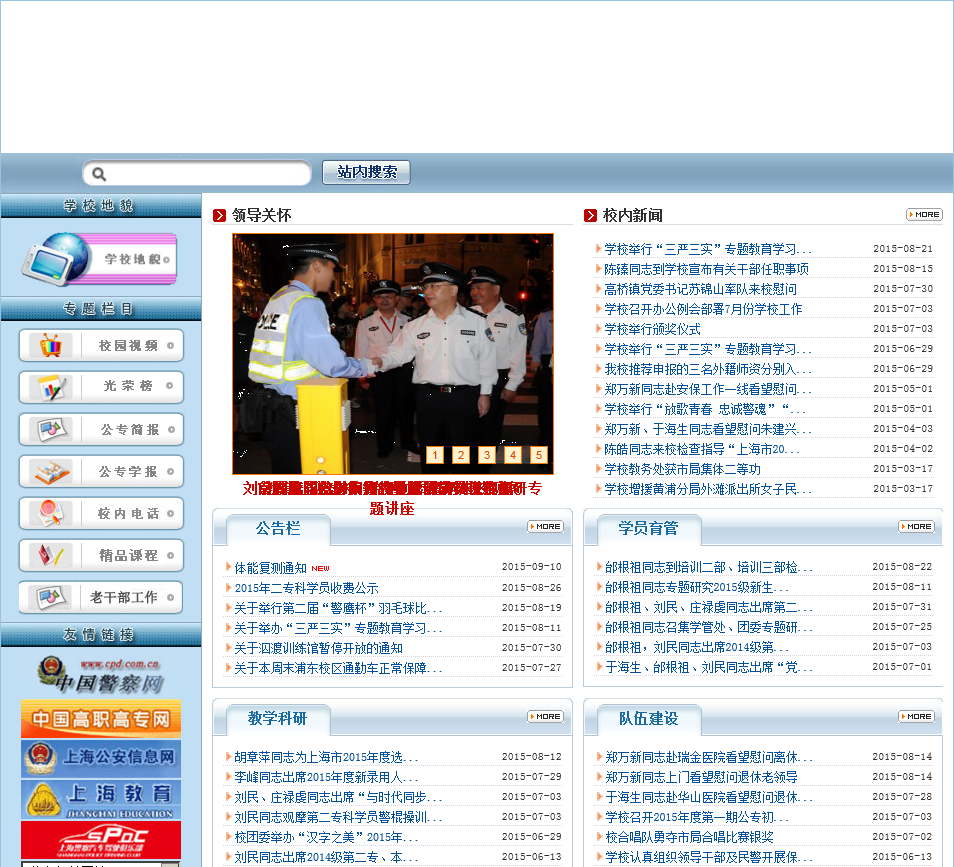Viewport: 954px width, 867px height.
Task: Open 郑万新同志赴瑞金医院看望慰问离休 article
Action: point(708,757)
